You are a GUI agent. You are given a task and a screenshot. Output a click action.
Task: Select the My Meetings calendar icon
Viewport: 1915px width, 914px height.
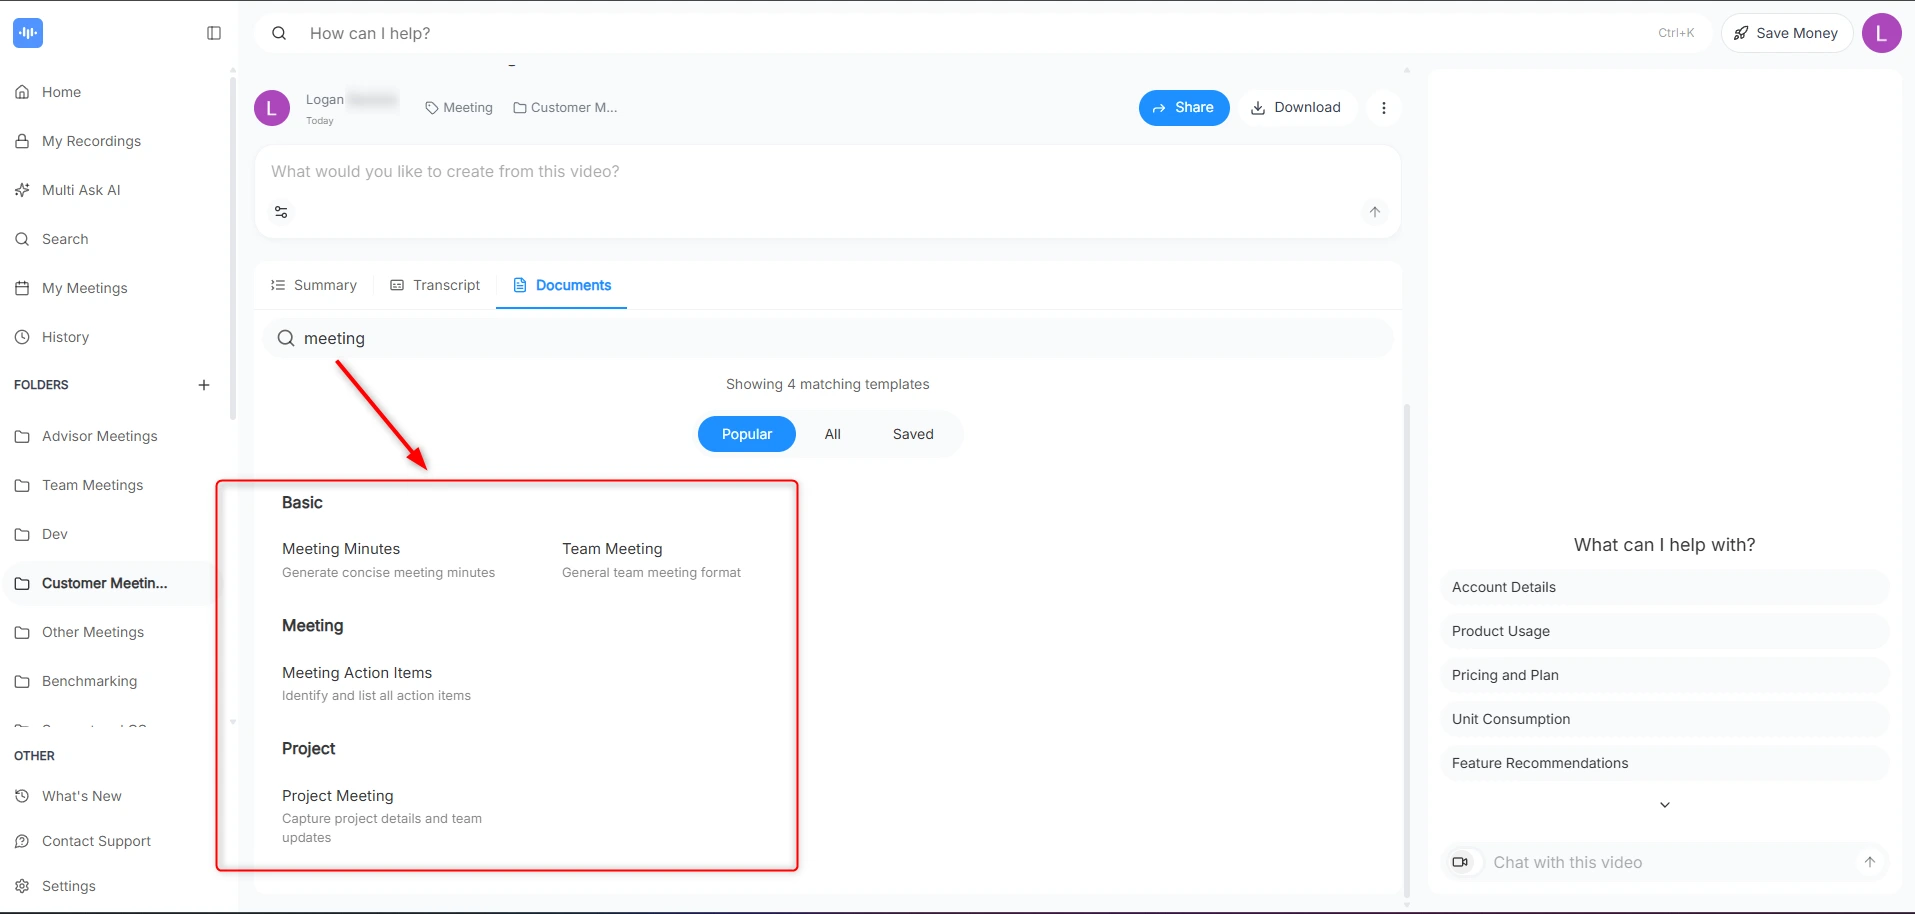[22, 287]
